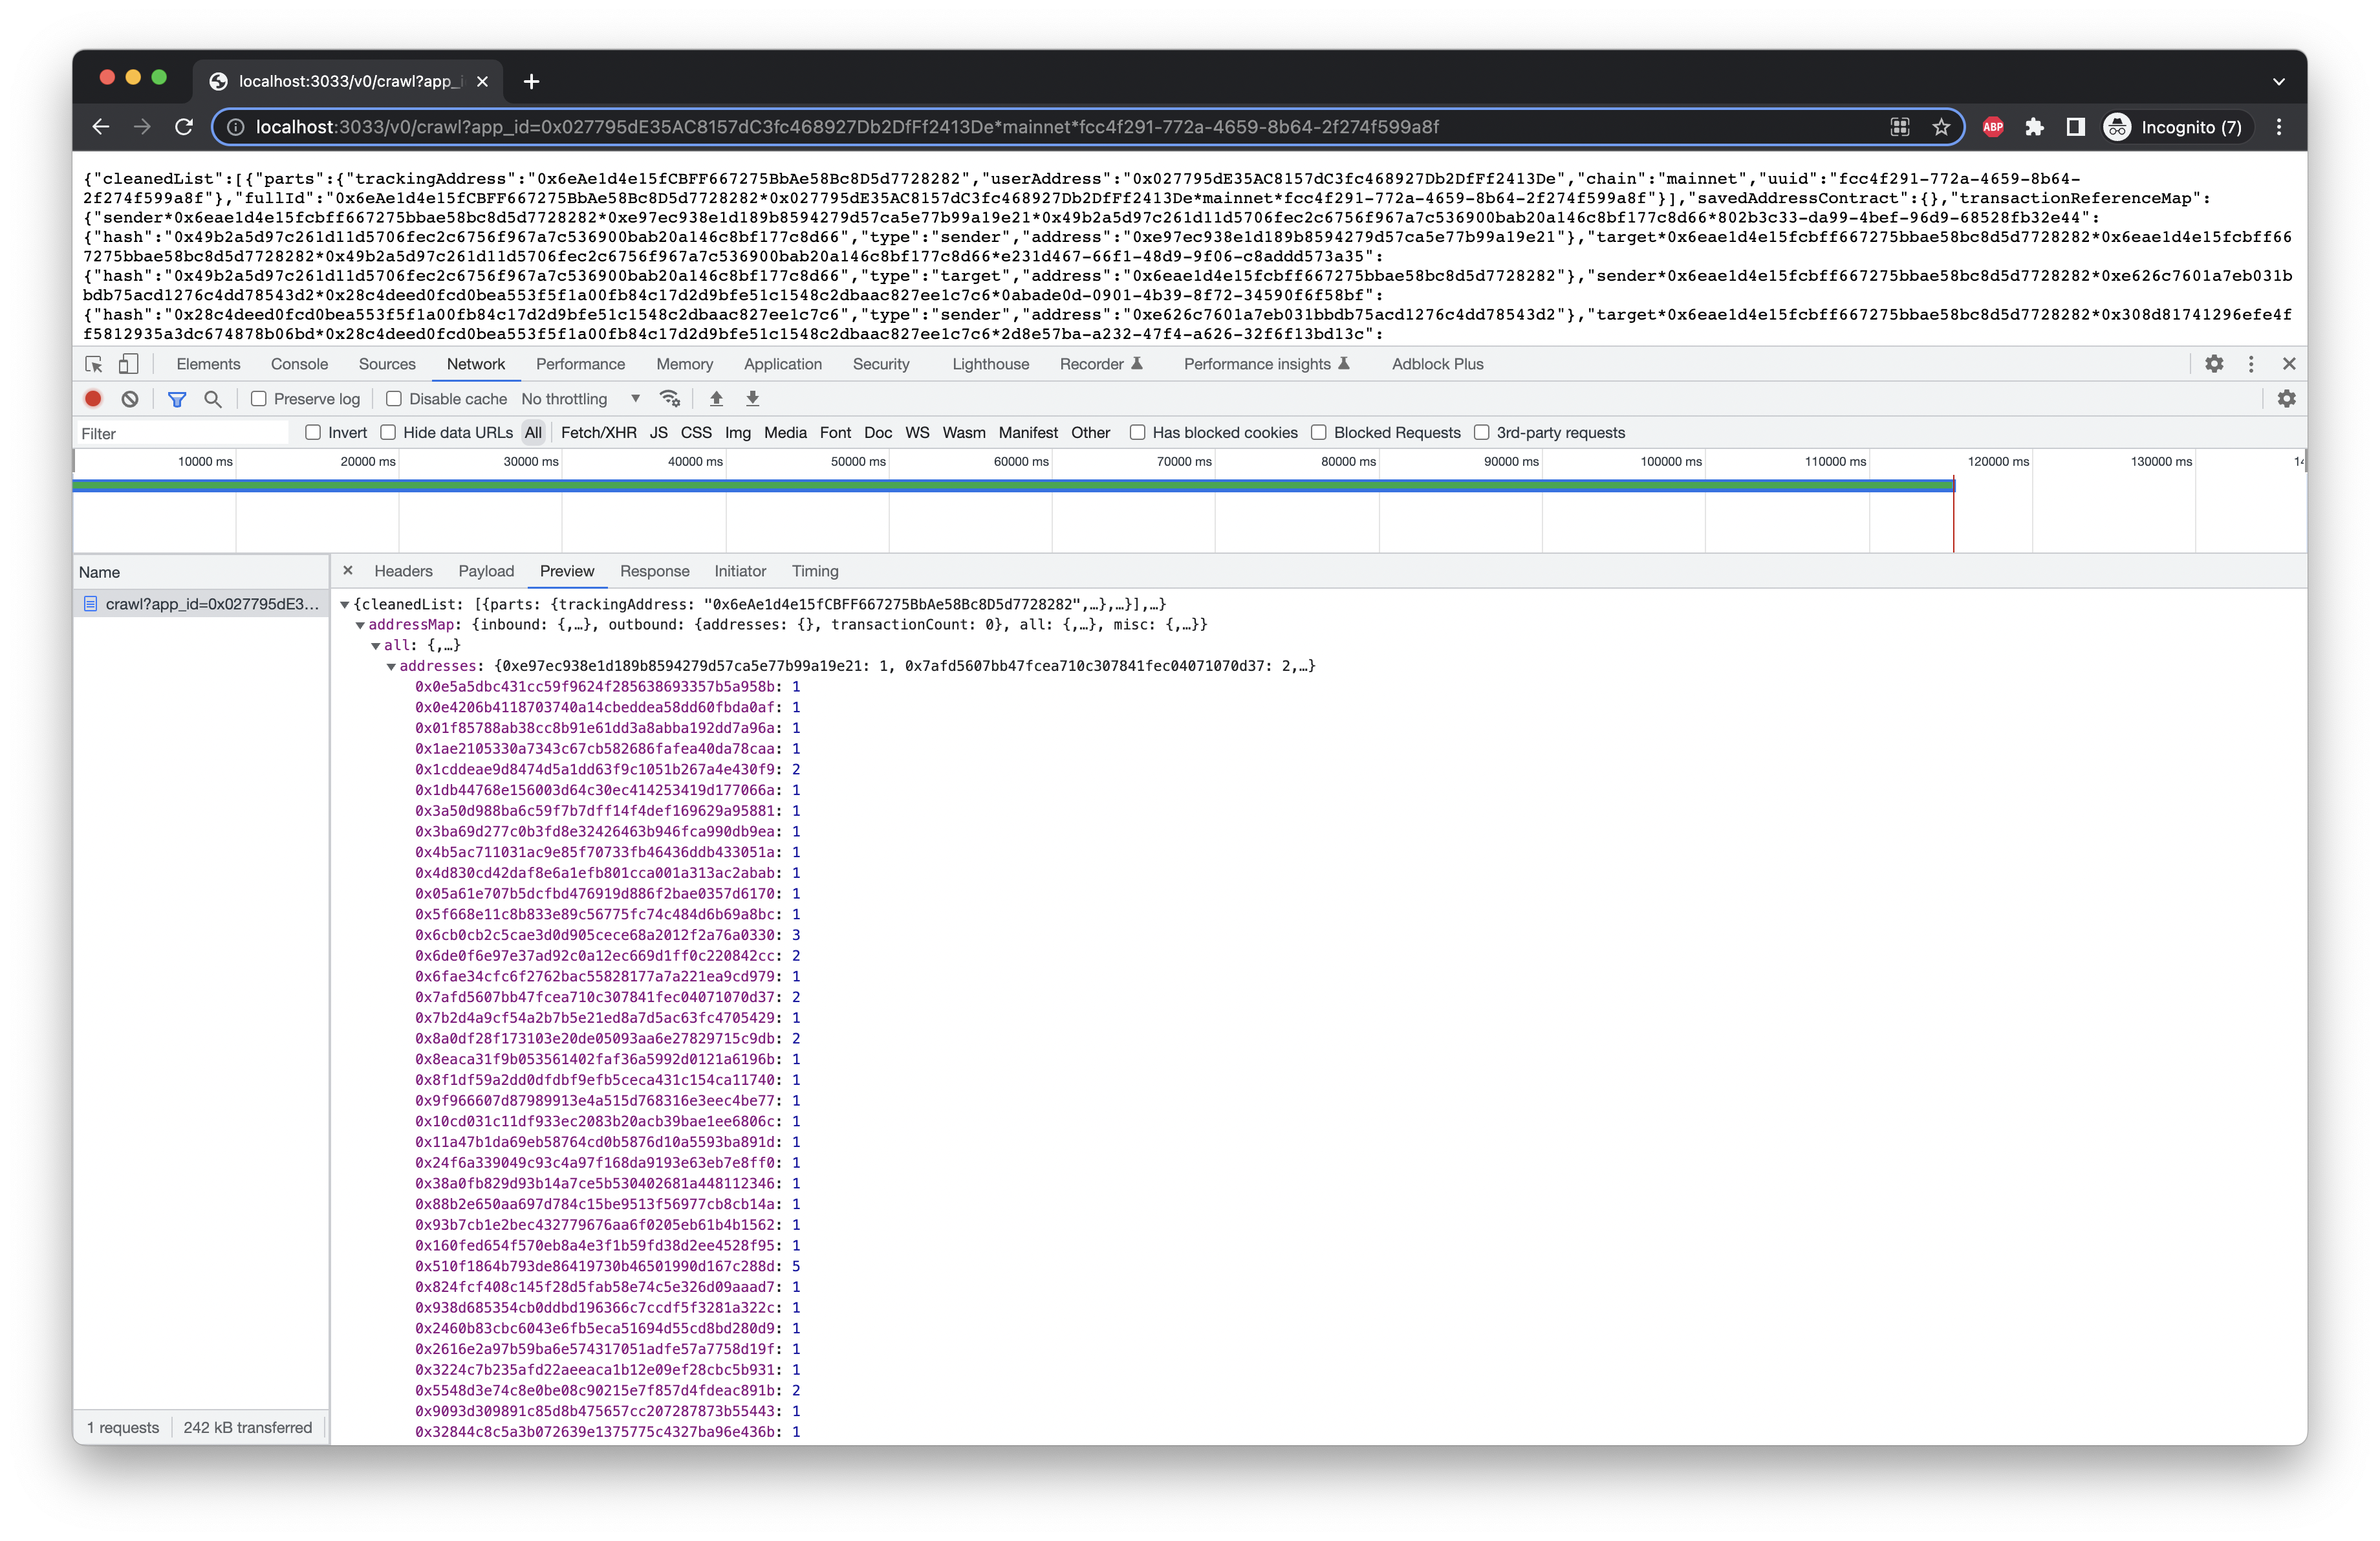Image resolution: width=2380 pixels, height=1541 pixels.
Task: Switch to the Elements panel
Action: point(208,364)
